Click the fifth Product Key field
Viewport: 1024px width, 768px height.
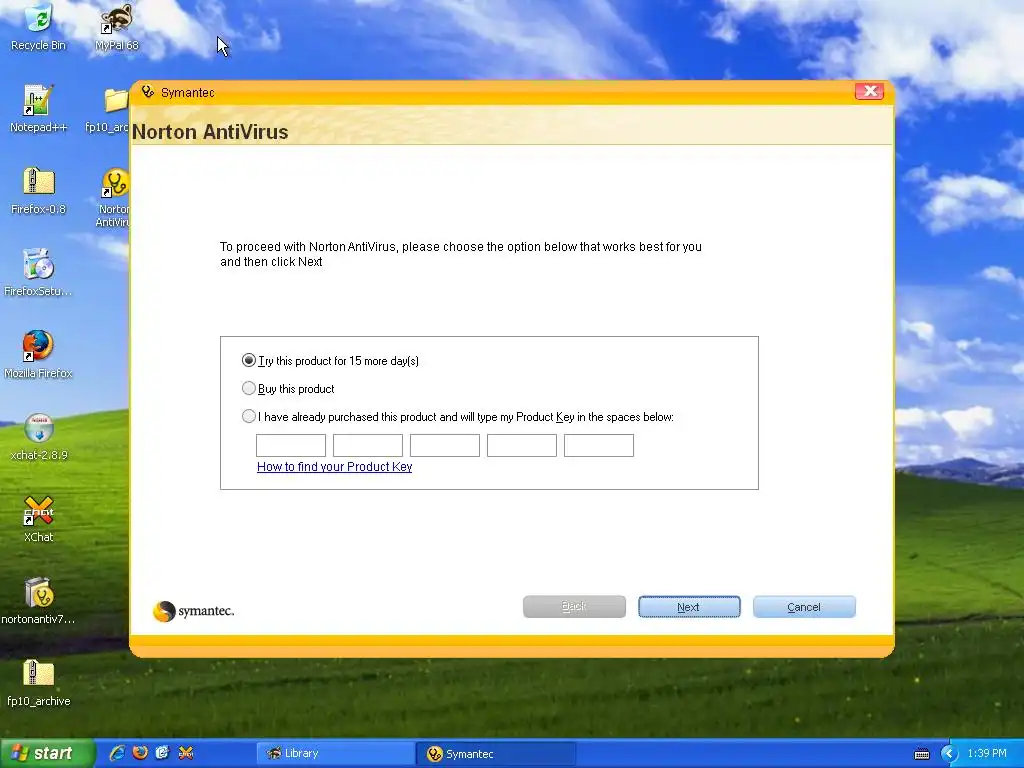click(x=599, y=445)
